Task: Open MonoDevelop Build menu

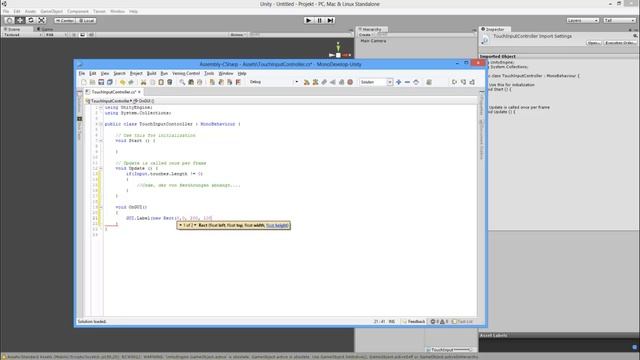Action: click(x=151, y=73)
